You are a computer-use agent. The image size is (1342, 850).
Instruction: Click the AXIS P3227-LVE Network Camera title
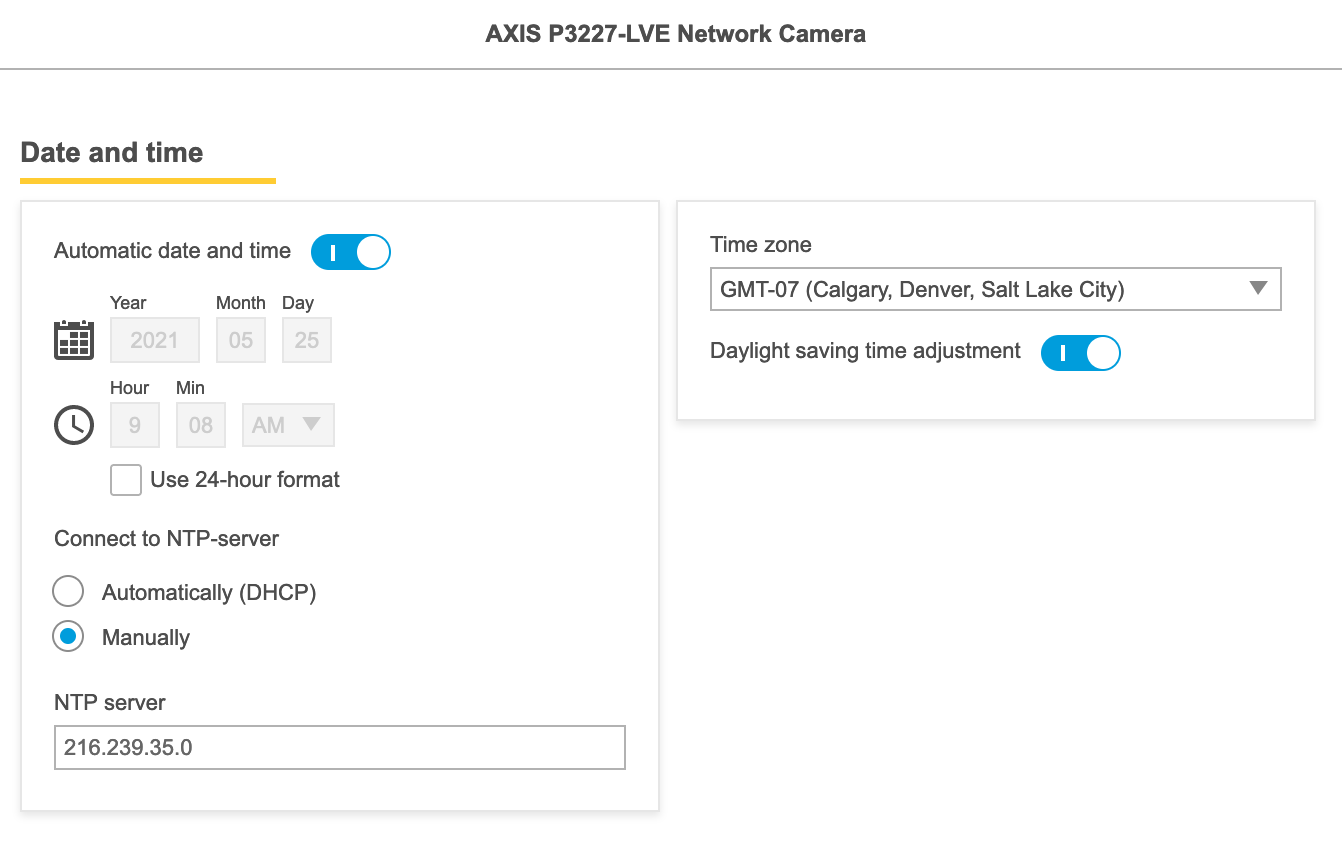click(x=675, y=34)
